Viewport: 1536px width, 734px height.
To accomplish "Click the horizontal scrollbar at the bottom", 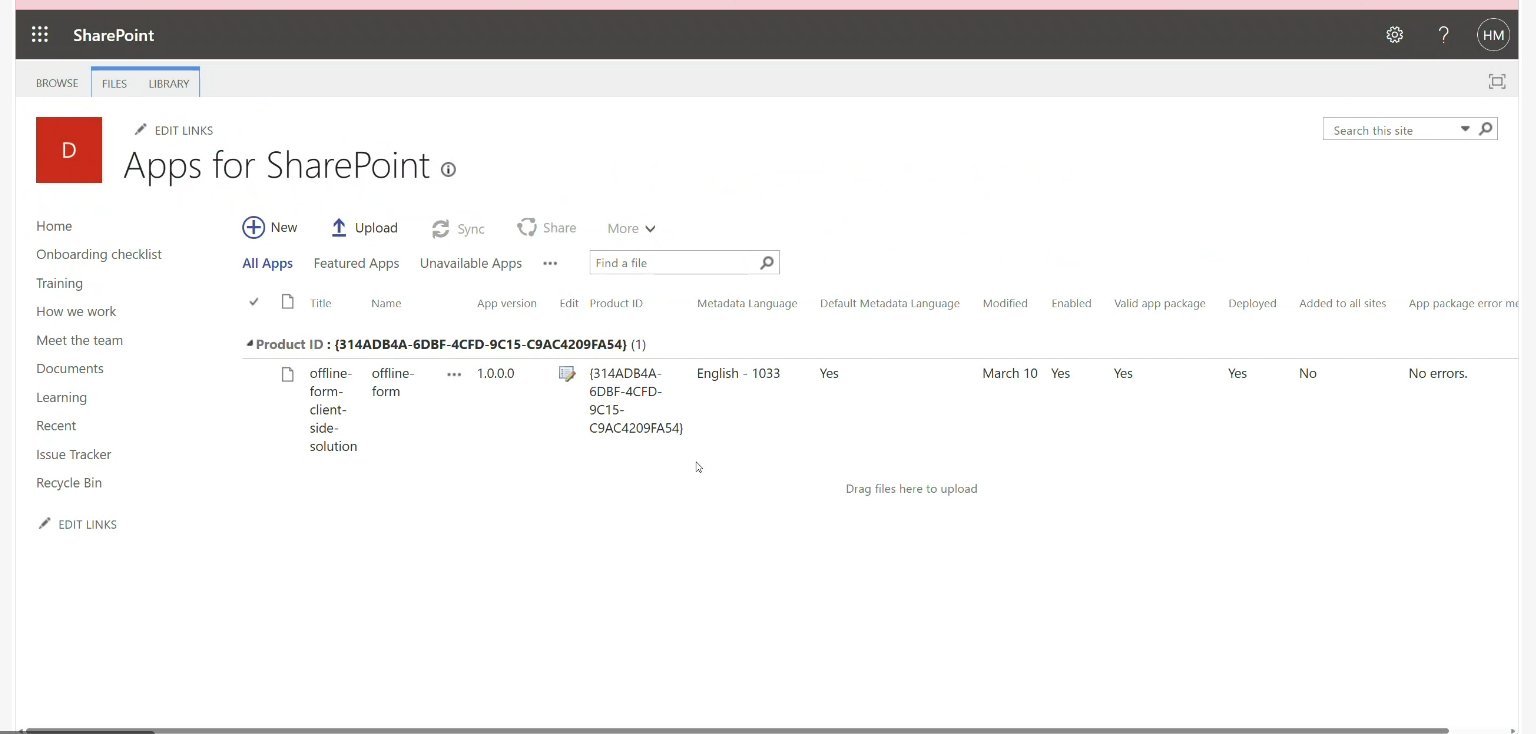I will 737,731.
